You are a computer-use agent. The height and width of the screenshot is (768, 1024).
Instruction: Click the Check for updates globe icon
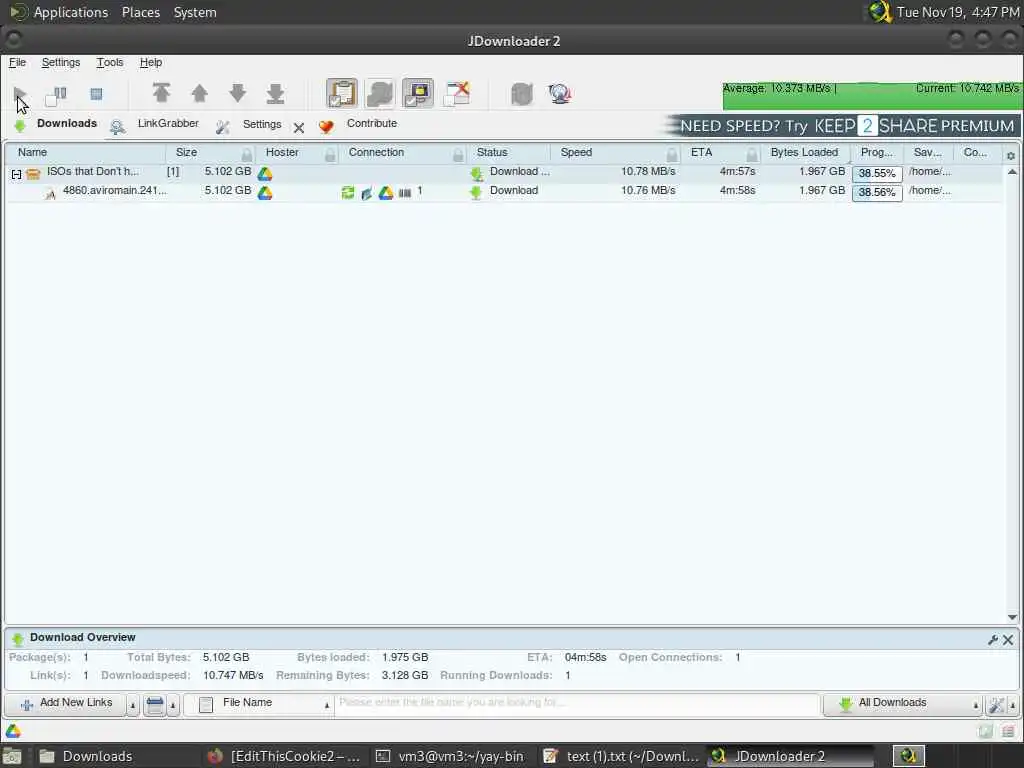coord(560,94)
